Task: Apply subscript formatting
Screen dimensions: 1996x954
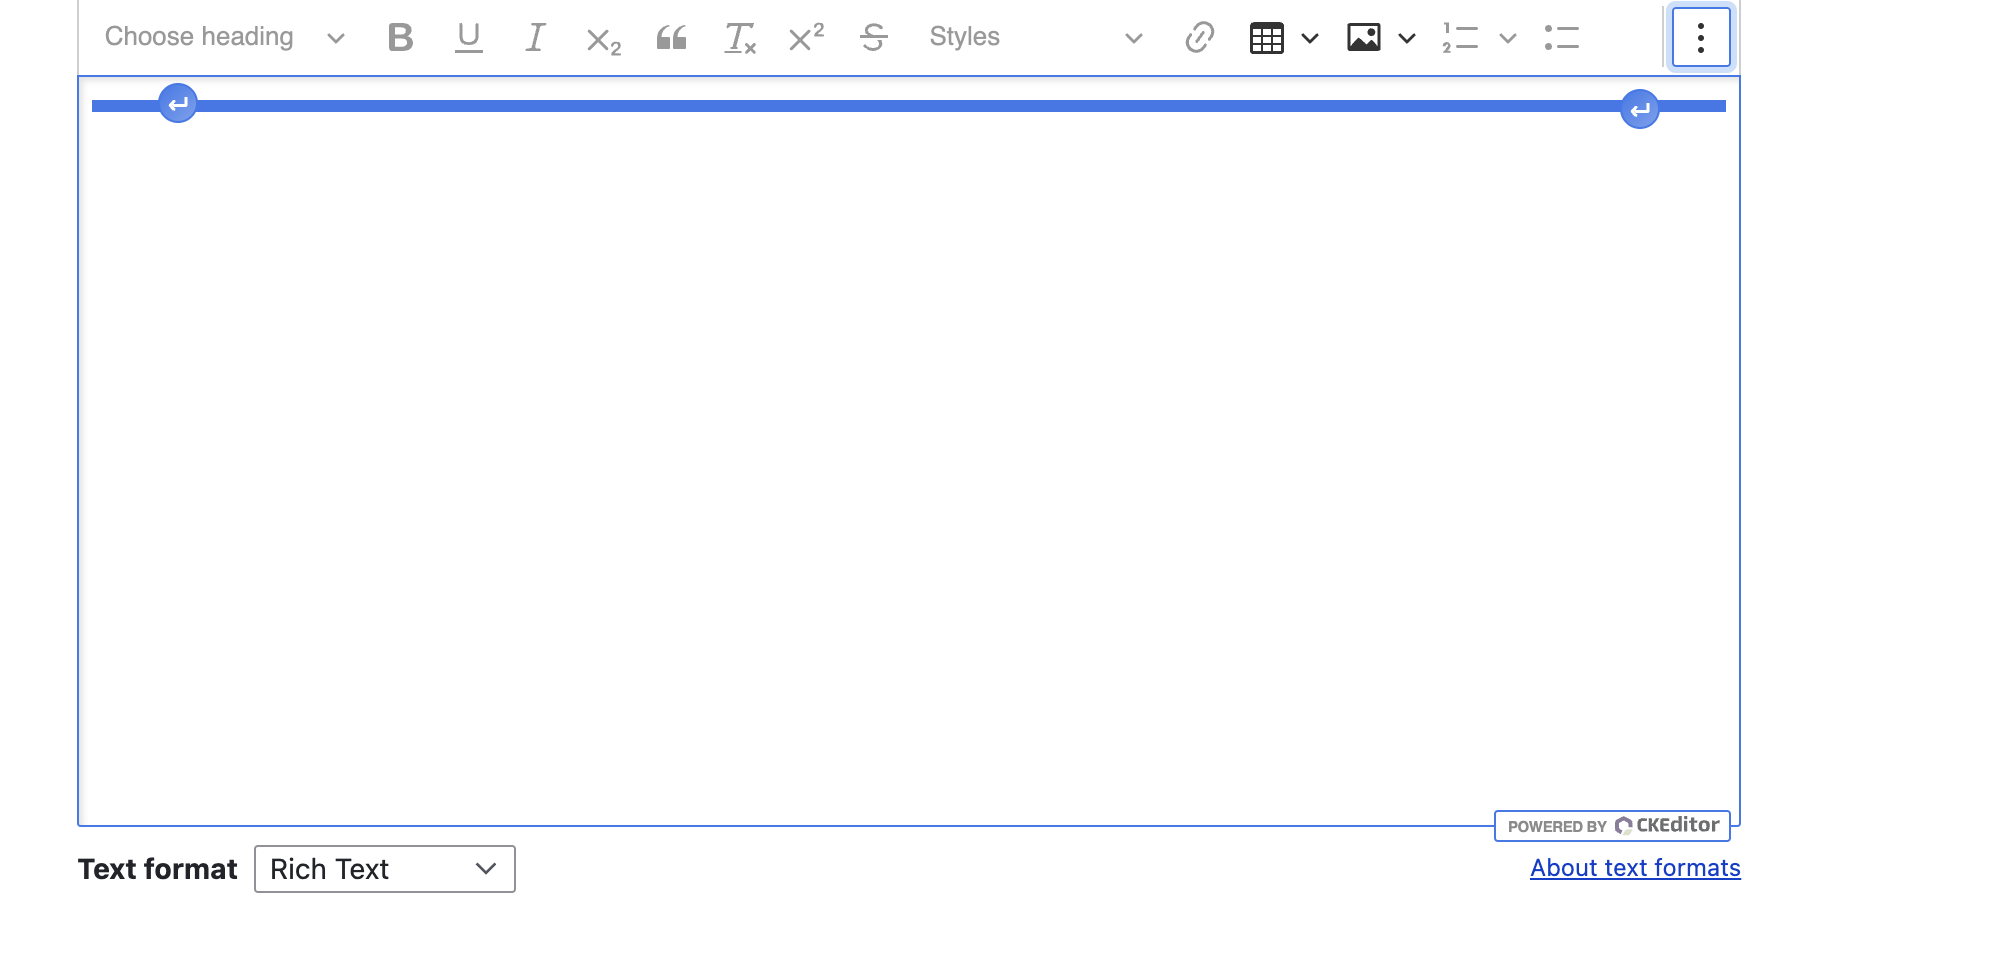Action: click(x=603, y=40)
